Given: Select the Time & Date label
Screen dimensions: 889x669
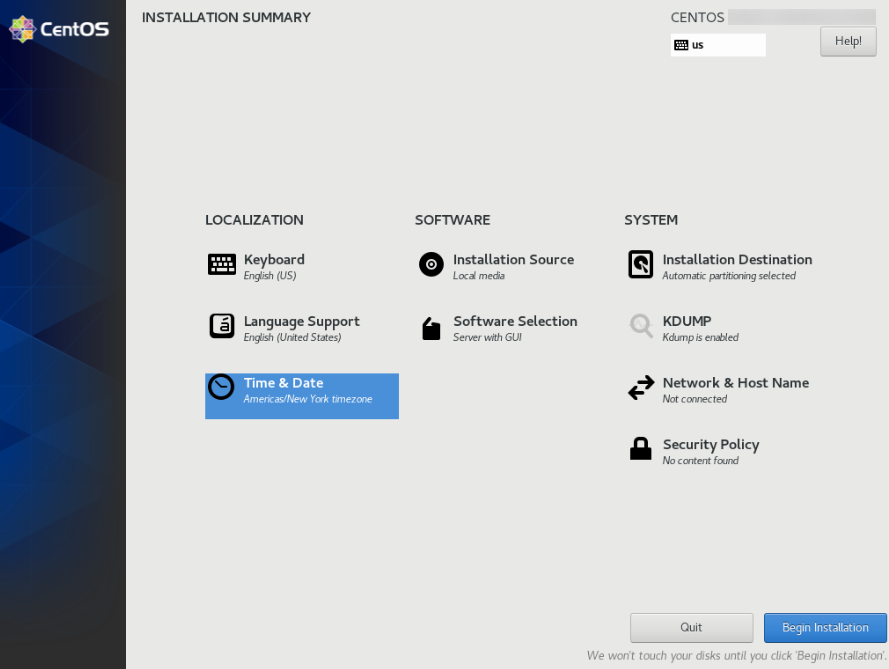Looking at the screenshot, I should (x=283, y=383).
